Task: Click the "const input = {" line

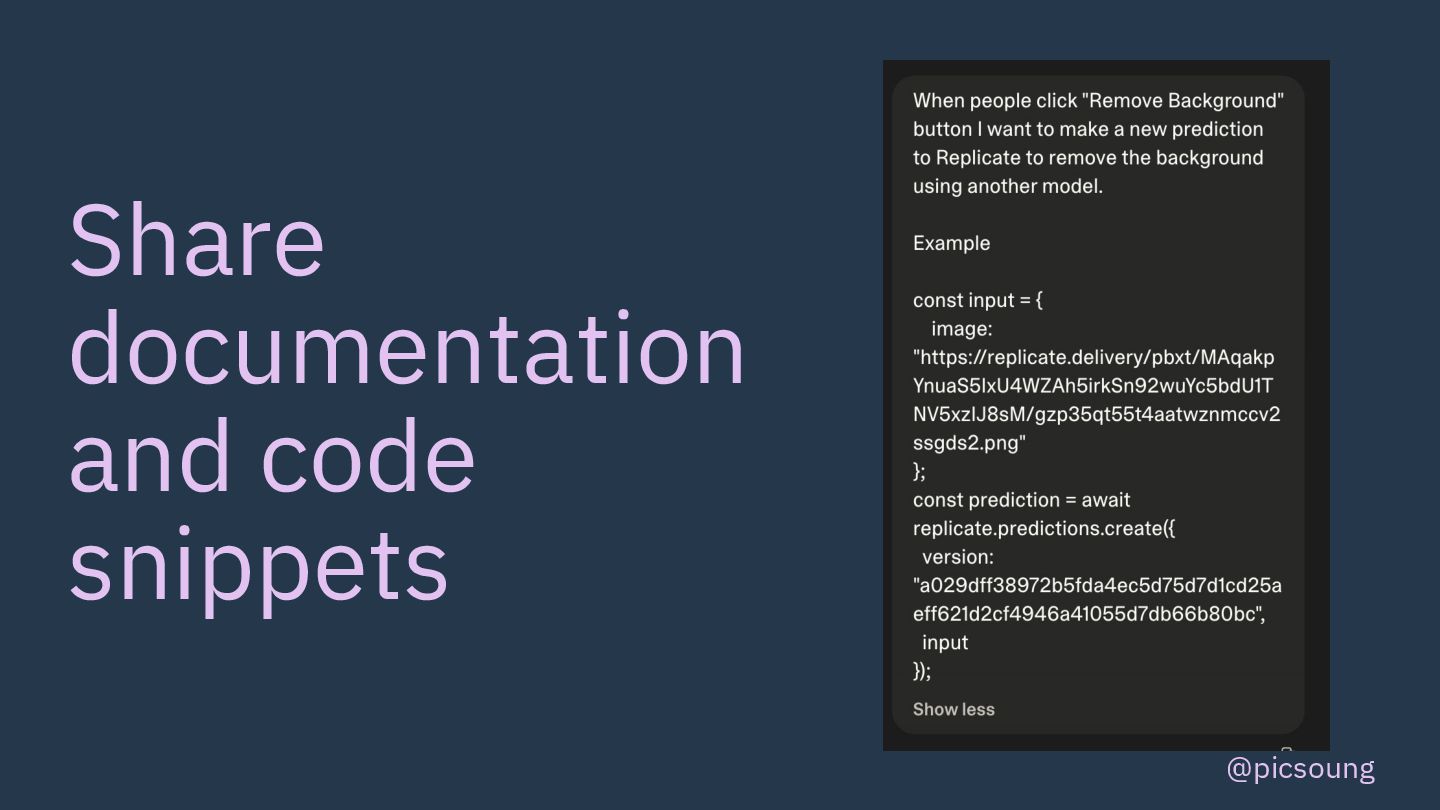Action: [x=977, y=300]
